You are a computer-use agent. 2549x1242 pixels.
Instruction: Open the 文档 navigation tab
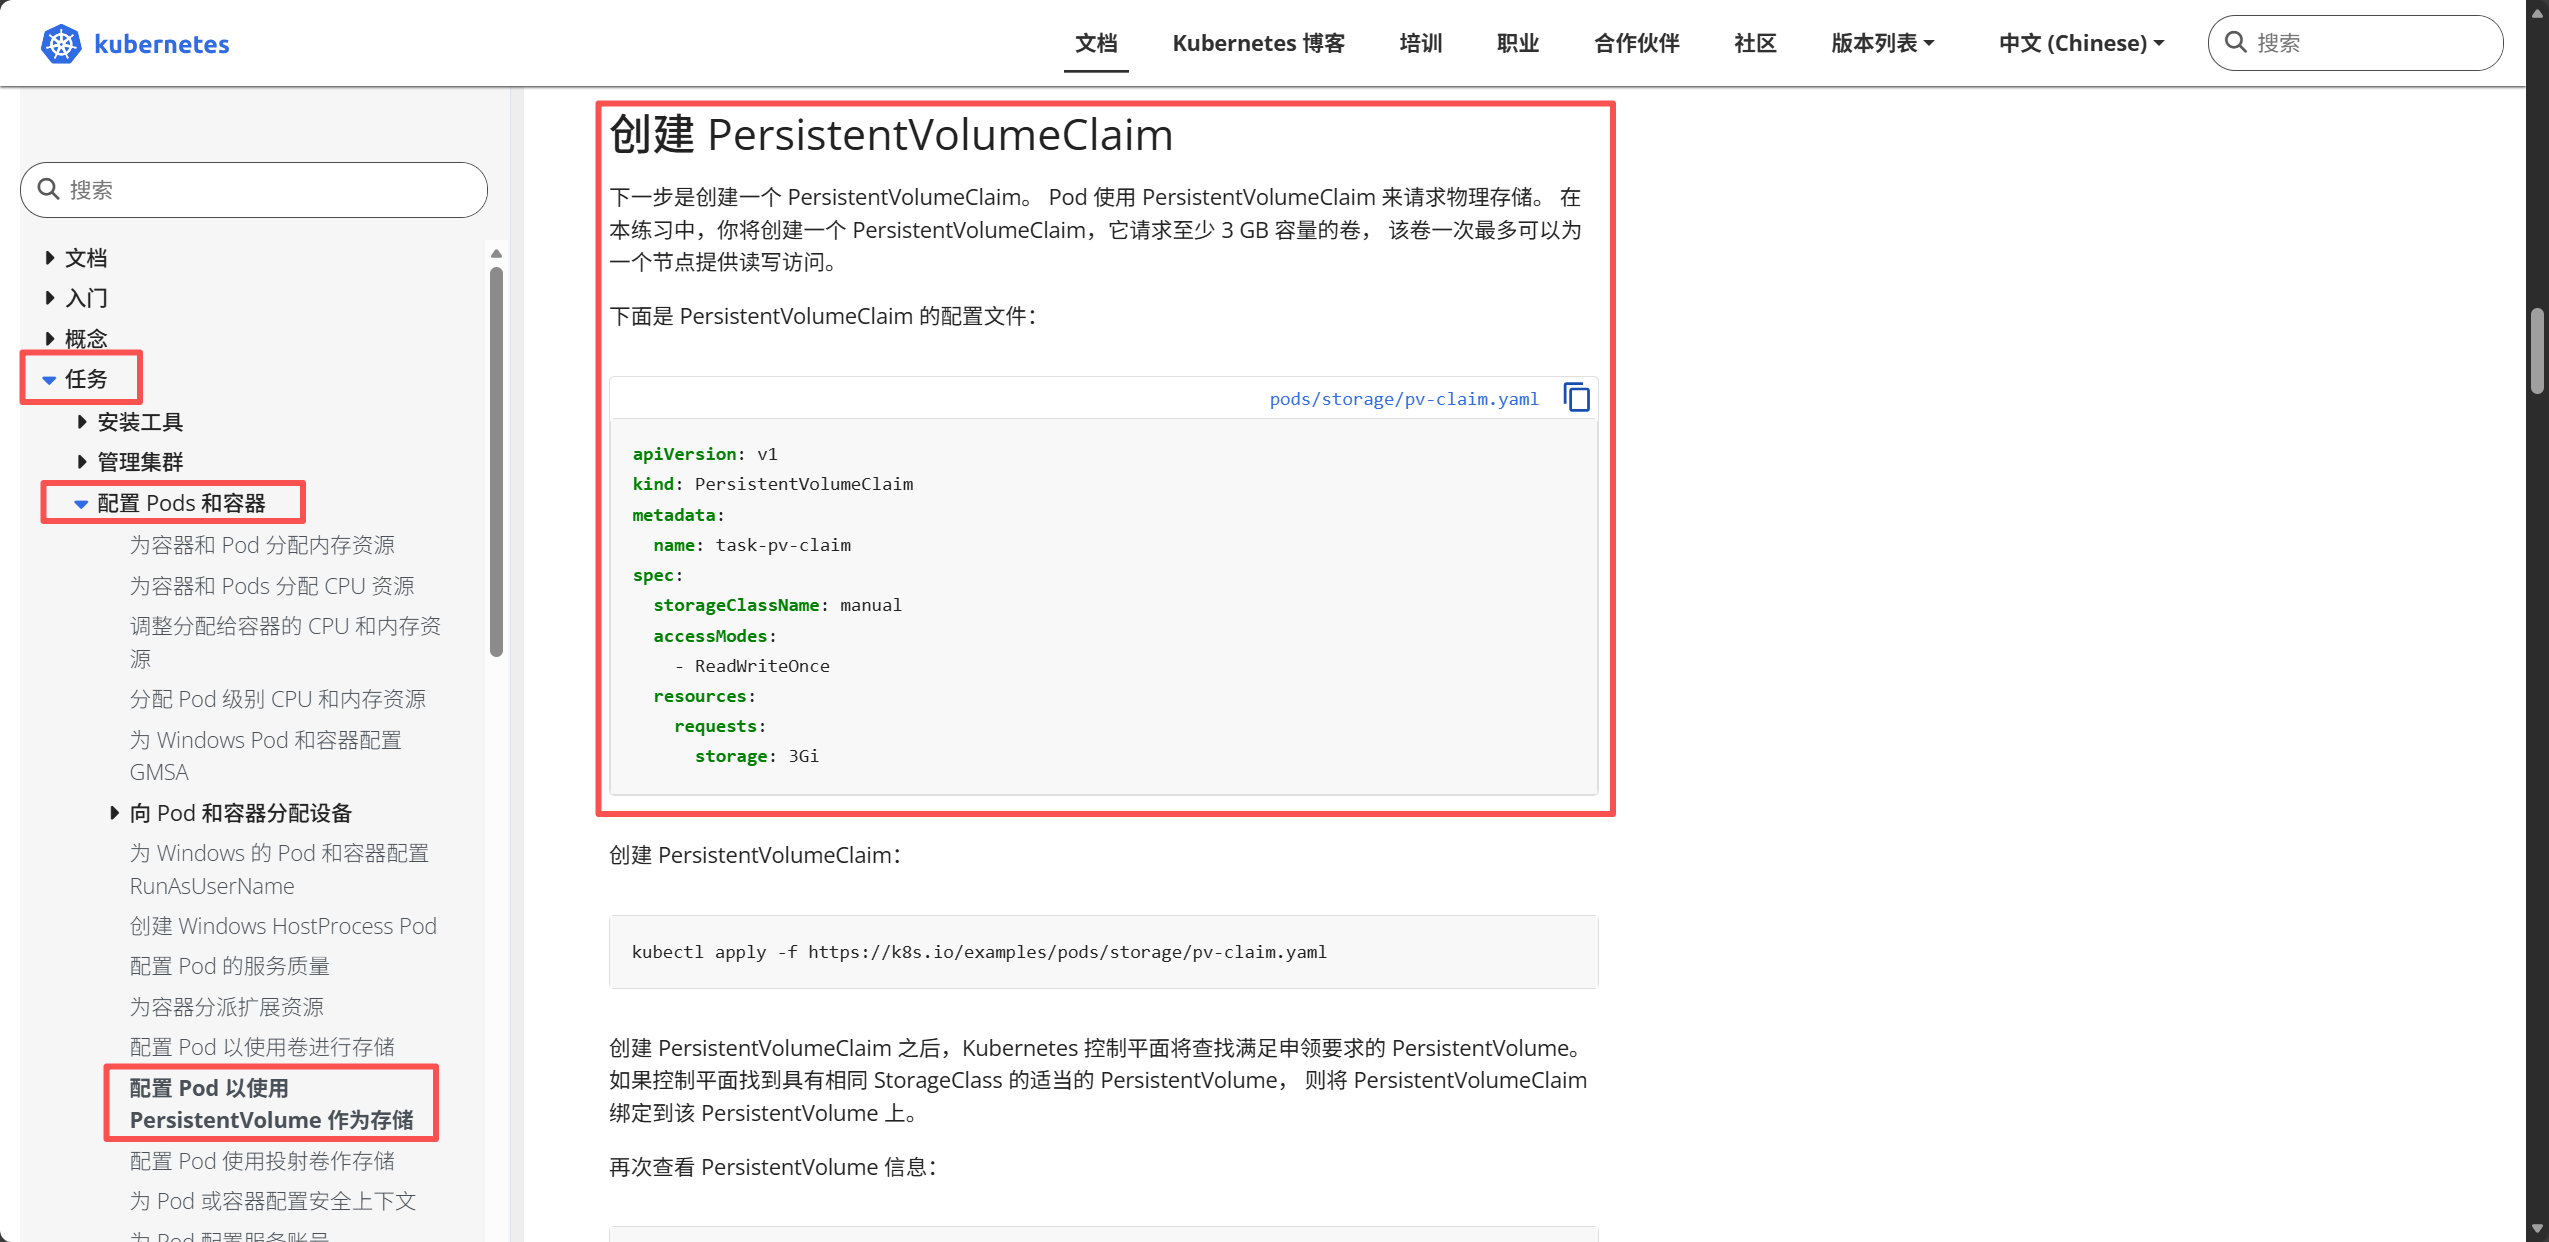1096,43
